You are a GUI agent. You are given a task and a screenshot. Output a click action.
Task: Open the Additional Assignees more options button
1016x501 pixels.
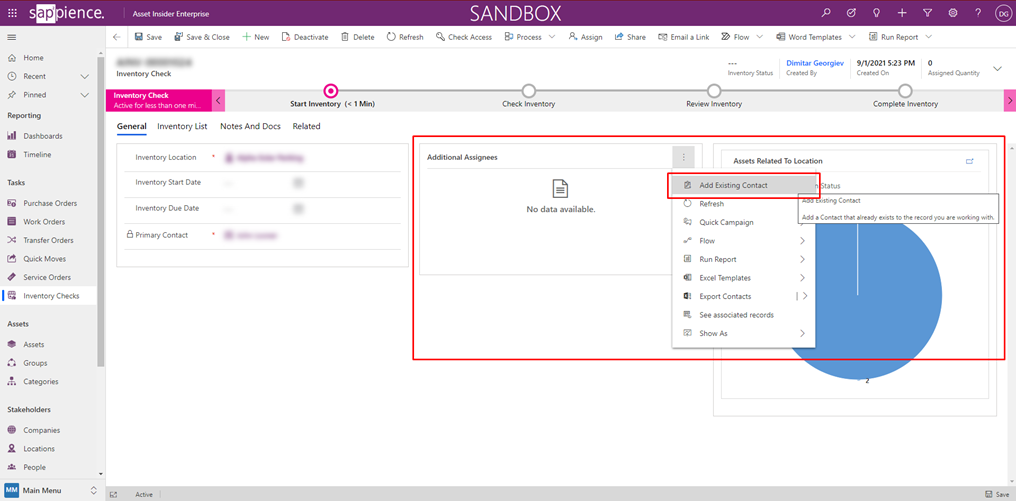(684, 157)
